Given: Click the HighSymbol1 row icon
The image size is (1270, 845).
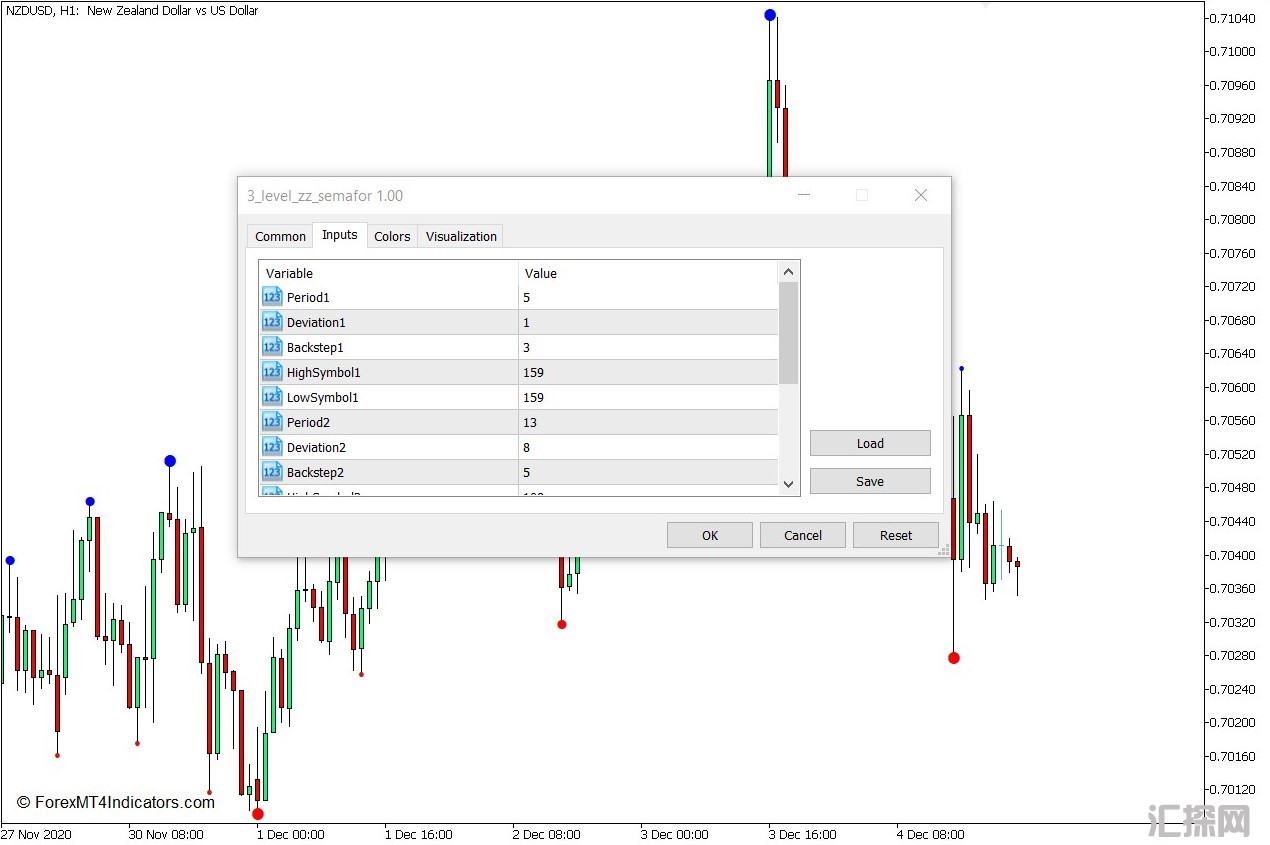Looking at the screenshot, I should [272, 372].
